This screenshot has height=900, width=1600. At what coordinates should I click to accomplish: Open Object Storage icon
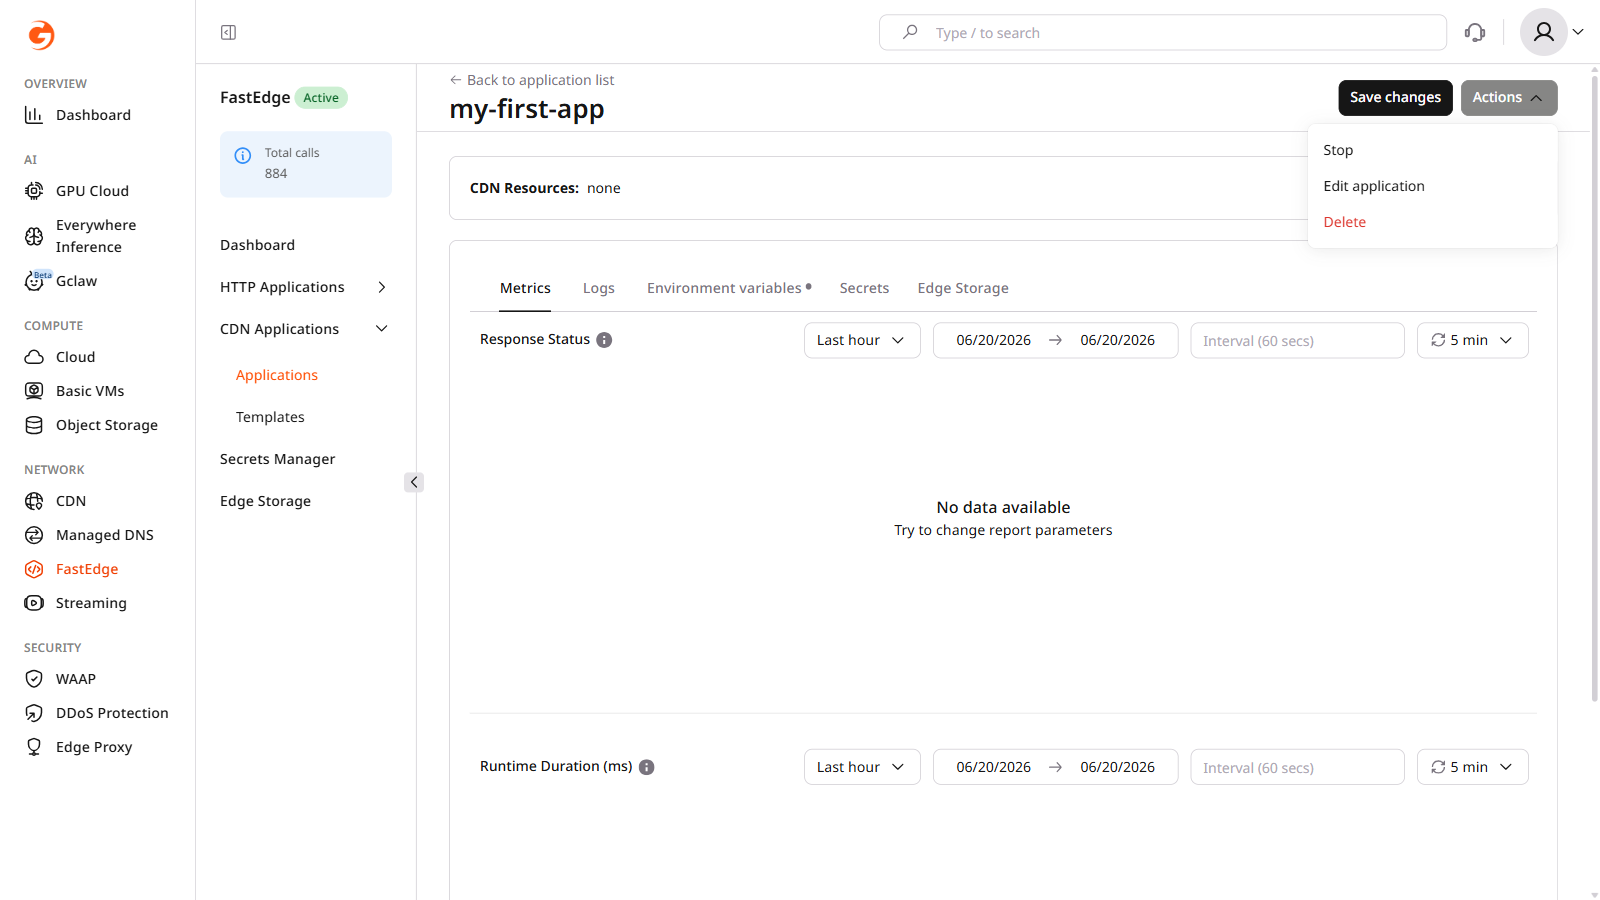point(34,425)
